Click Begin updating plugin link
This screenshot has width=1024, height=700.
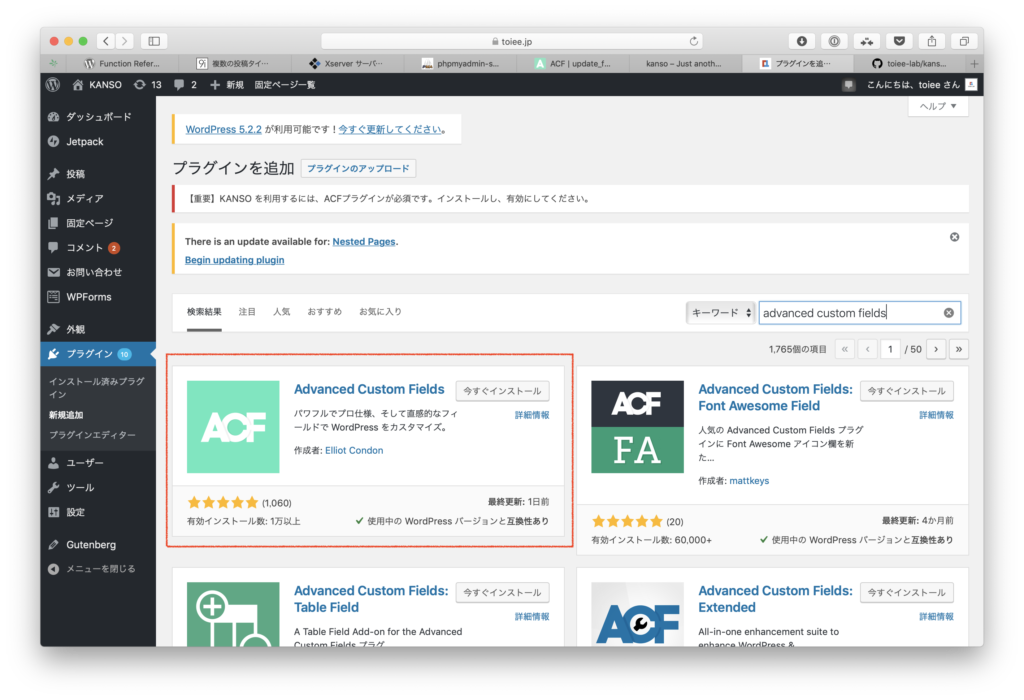(x=234, y=260)
